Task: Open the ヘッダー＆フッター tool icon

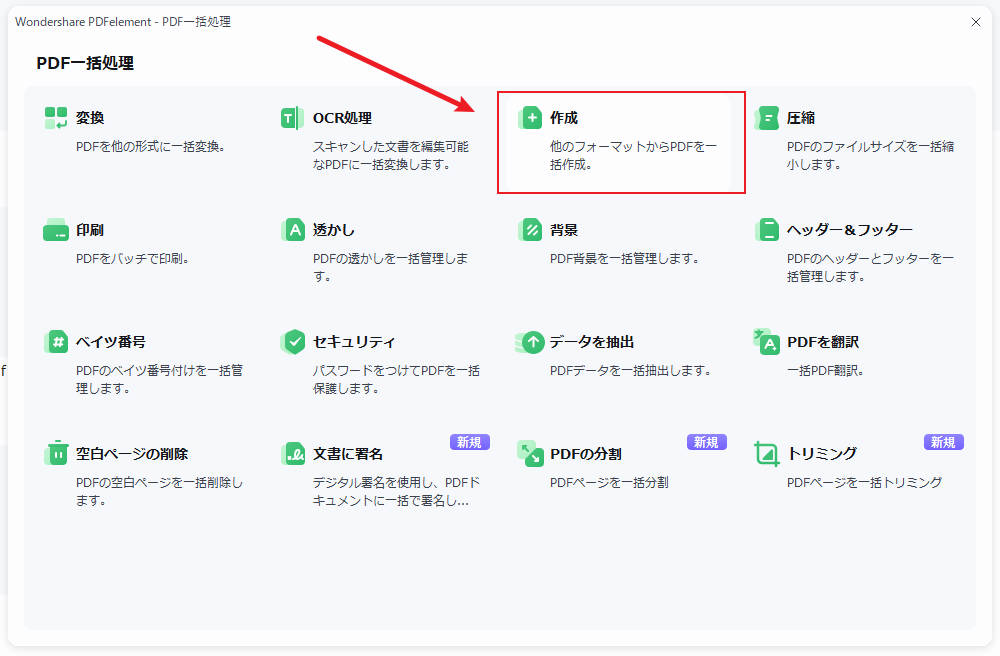Action: pyautogui.click(x=767, y=229)
